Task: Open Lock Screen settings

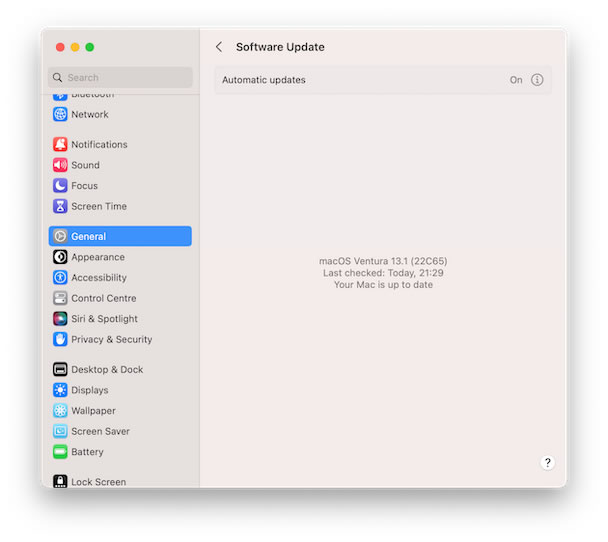Action: point(120,482)
